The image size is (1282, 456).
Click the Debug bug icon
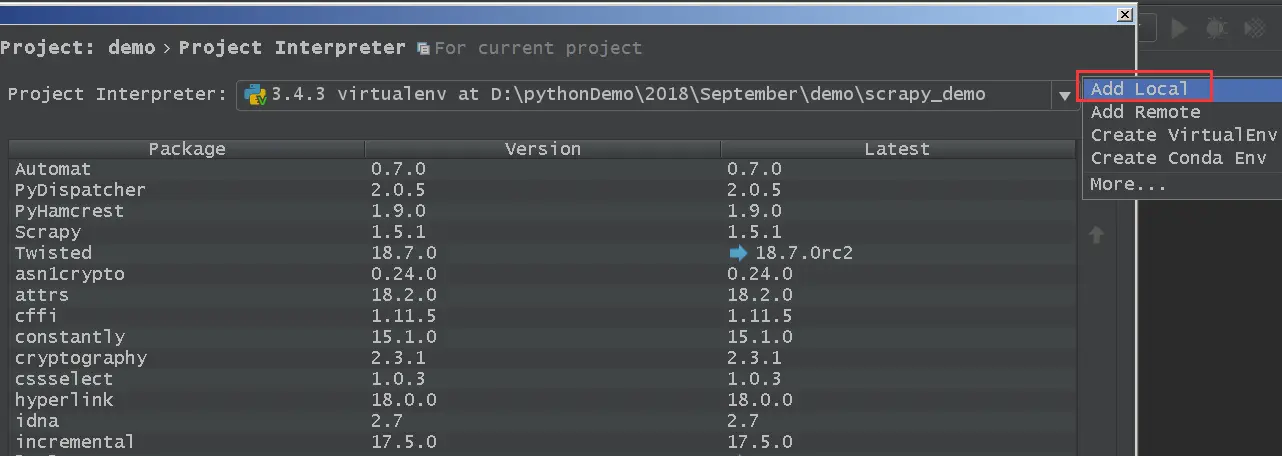(x=1216, y=29)
